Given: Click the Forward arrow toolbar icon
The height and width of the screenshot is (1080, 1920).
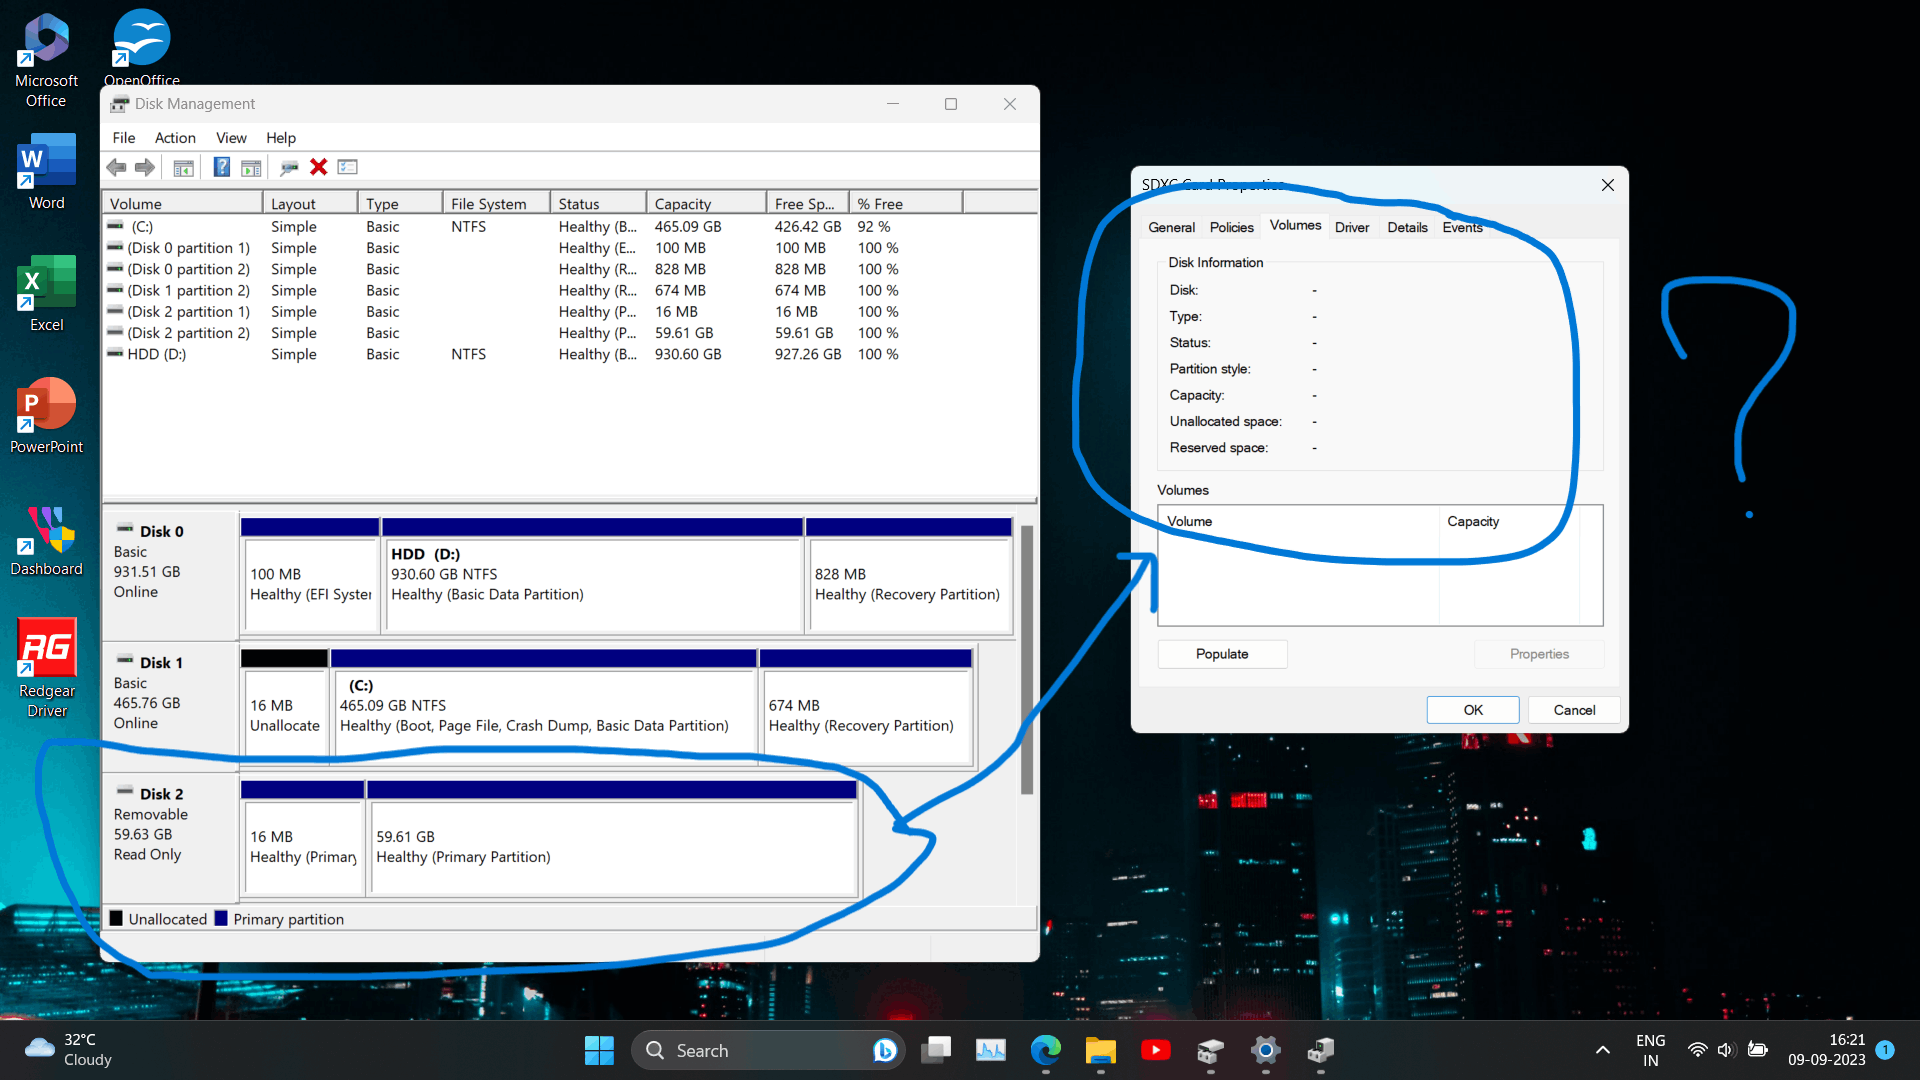Looking at the screenshot, I should 145,167.
